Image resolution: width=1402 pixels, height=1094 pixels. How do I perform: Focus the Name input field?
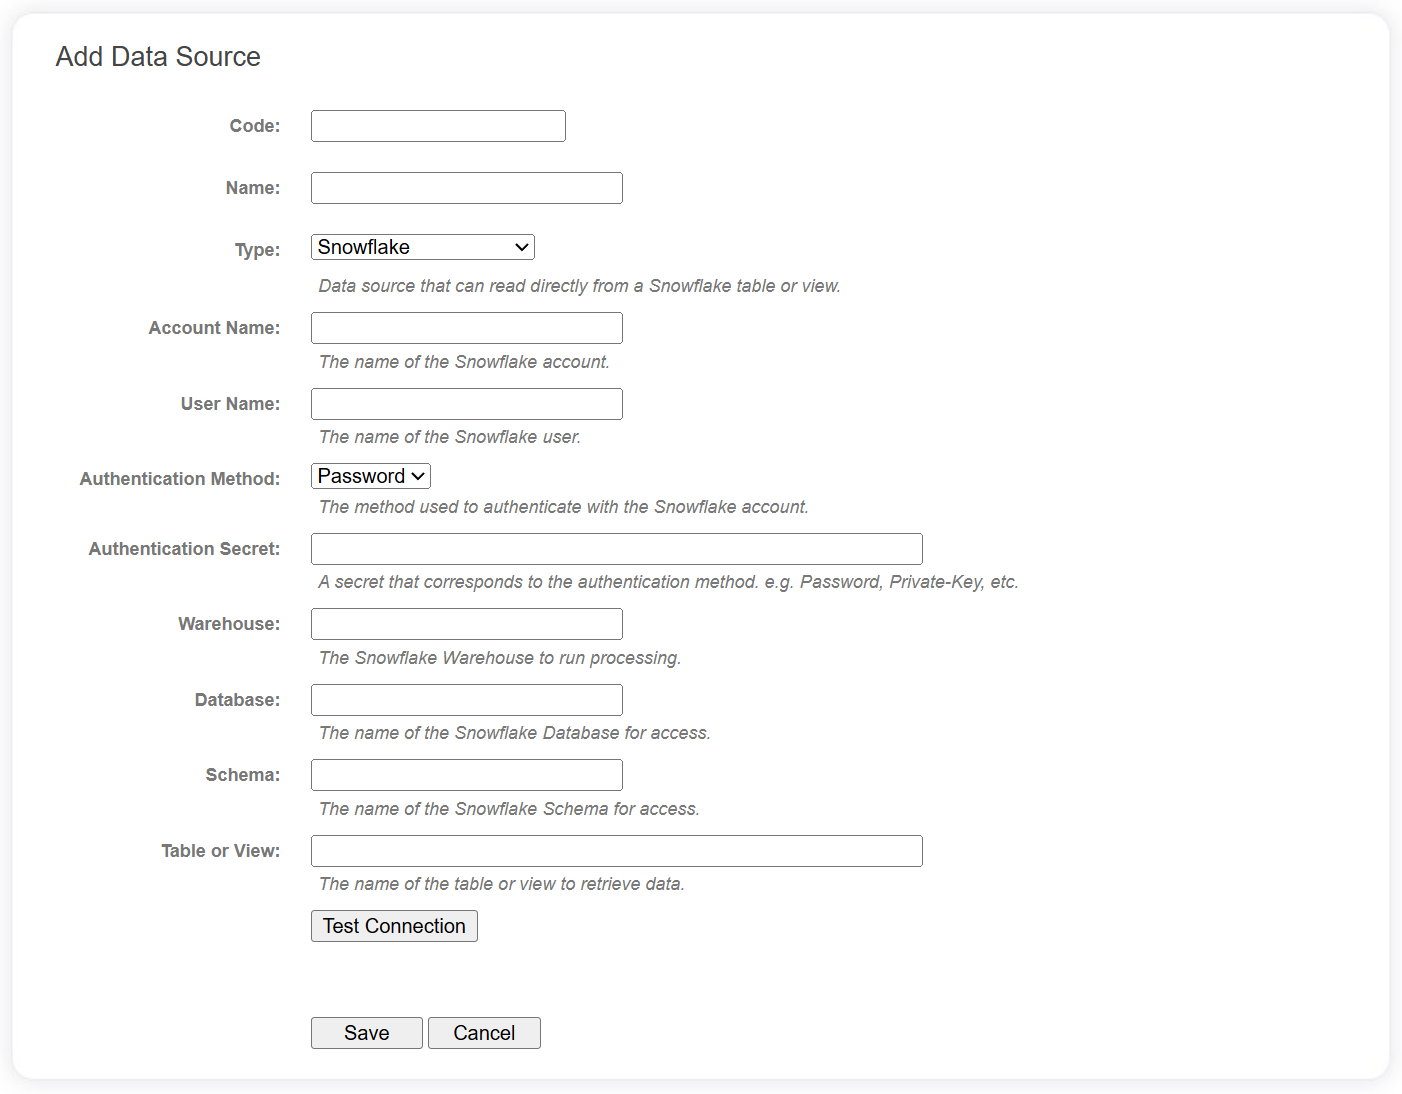pyautogui.click(x=466, y=187)
